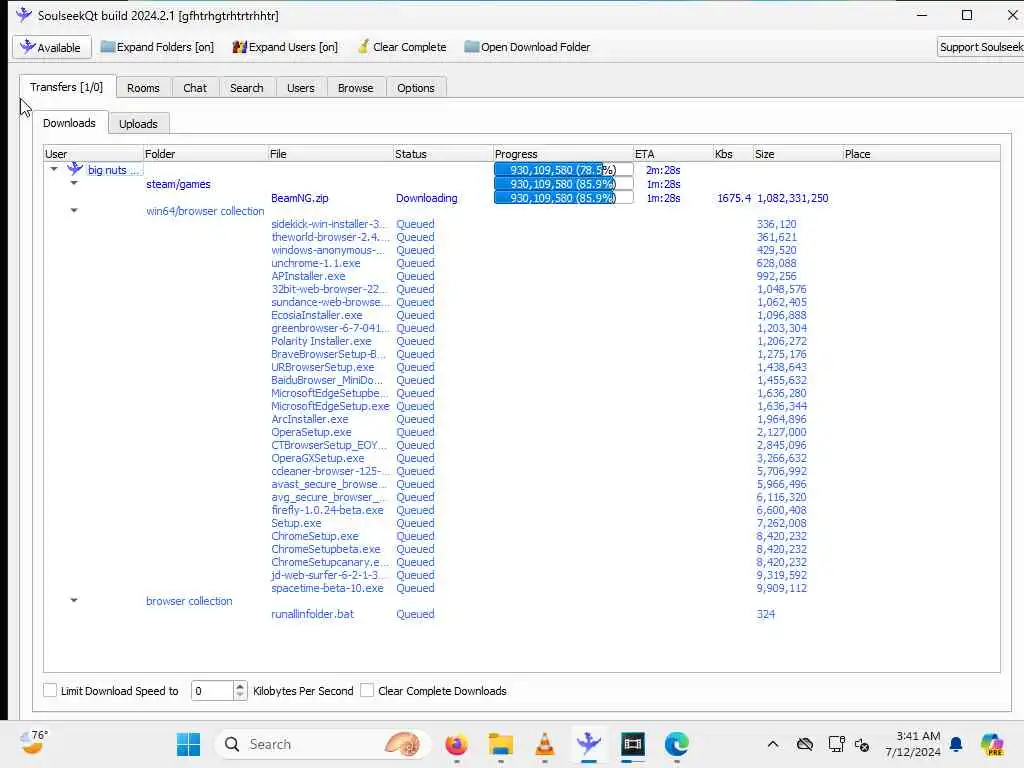Image resolution: width=1024 pixels, height=768 pixels.
Task: Check Clear Complete Downloads checkbox
Action: pyautogui.click(x=367, y=690)
